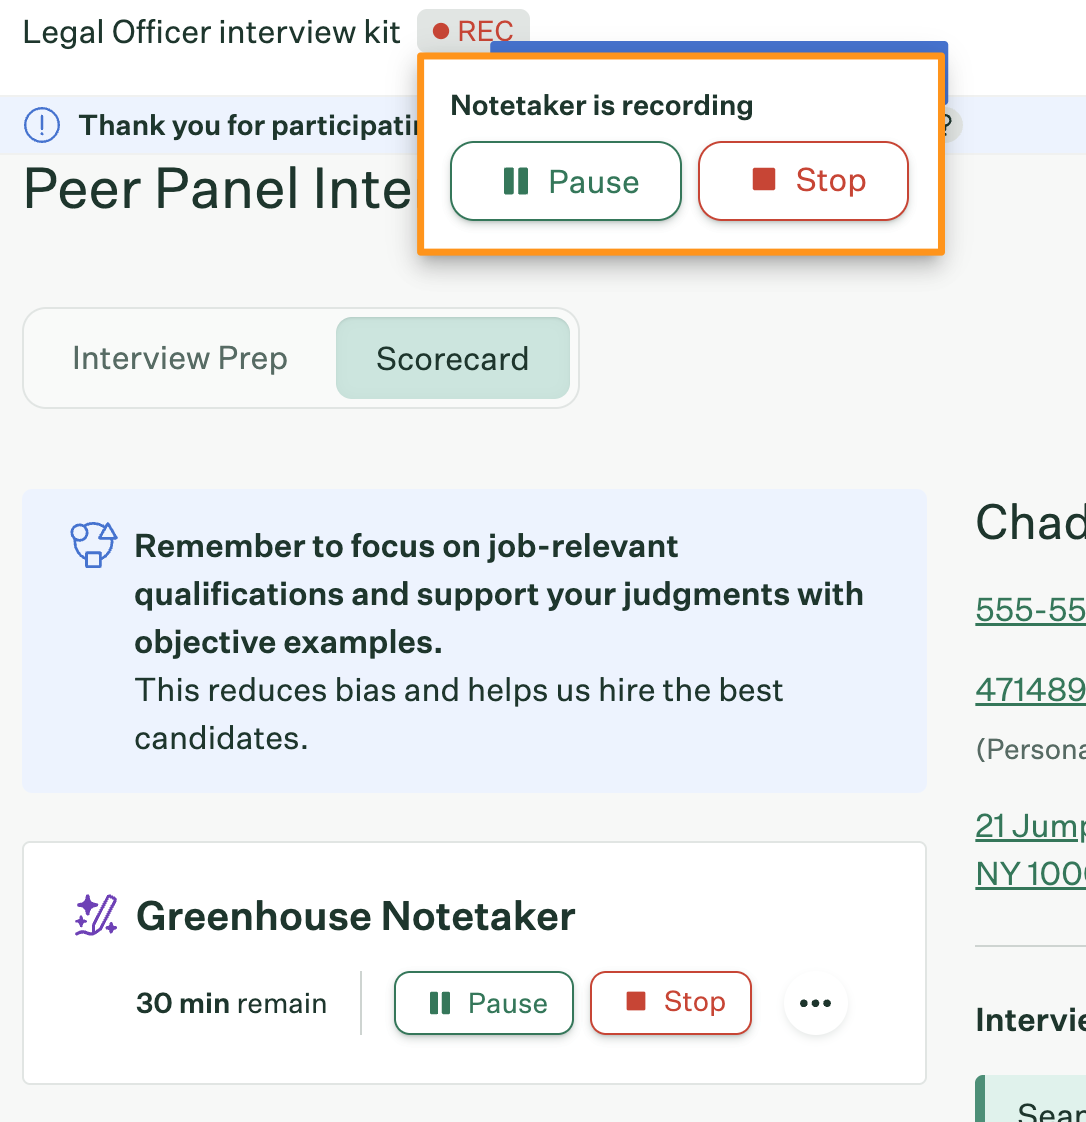Click the 30 min remain timer text
The height and width of the screenshot is (1122, 1086).
(231, 1003)
